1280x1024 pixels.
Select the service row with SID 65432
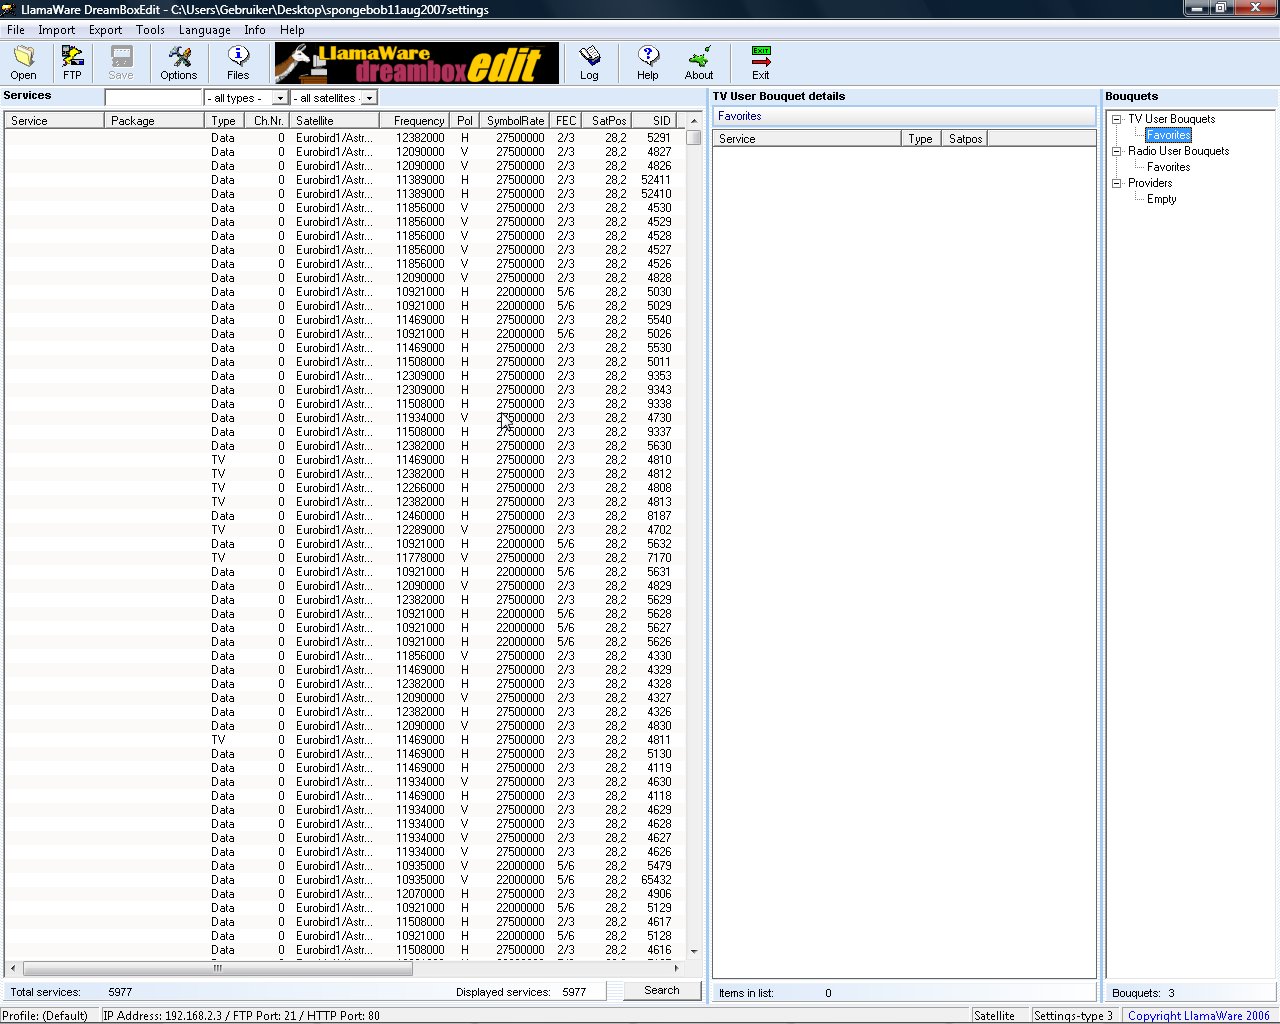tap(345, 880)
